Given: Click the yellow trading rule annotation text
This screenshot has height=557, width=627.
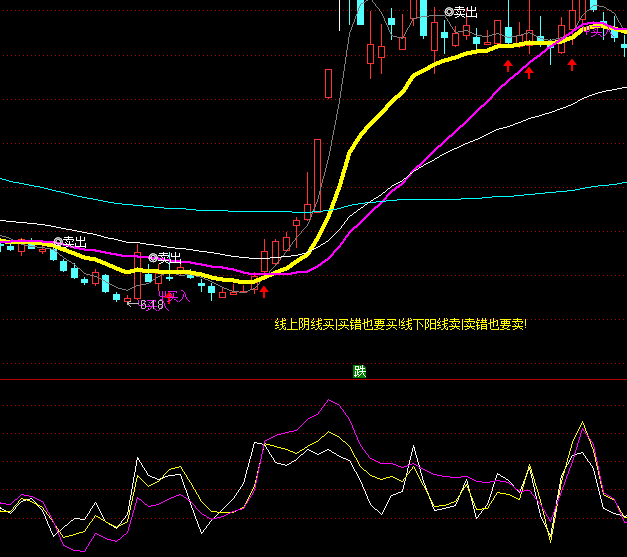Looking at the screenshot, I should [400, 324].
